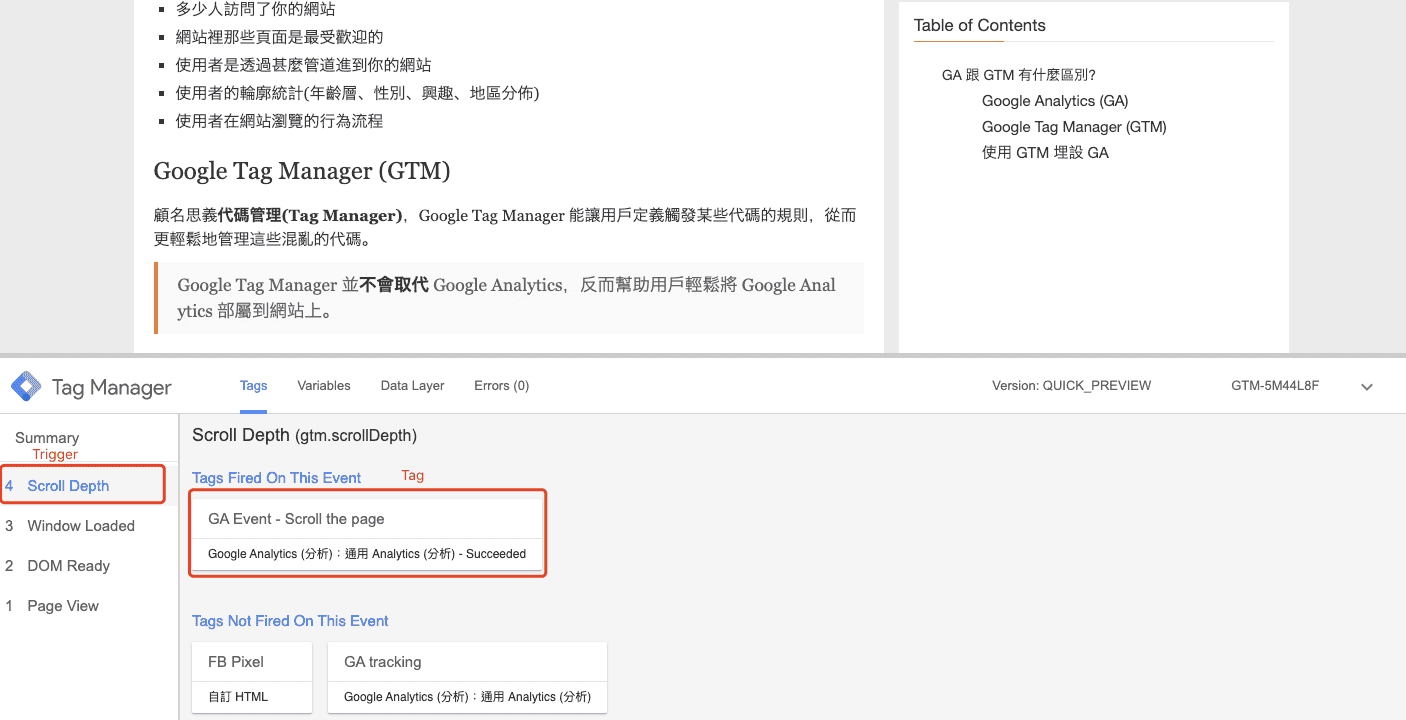Switch to the Tags tab
Image resolution: width=1406 pixels, height=720 pixels.
[x=253, y=385]
